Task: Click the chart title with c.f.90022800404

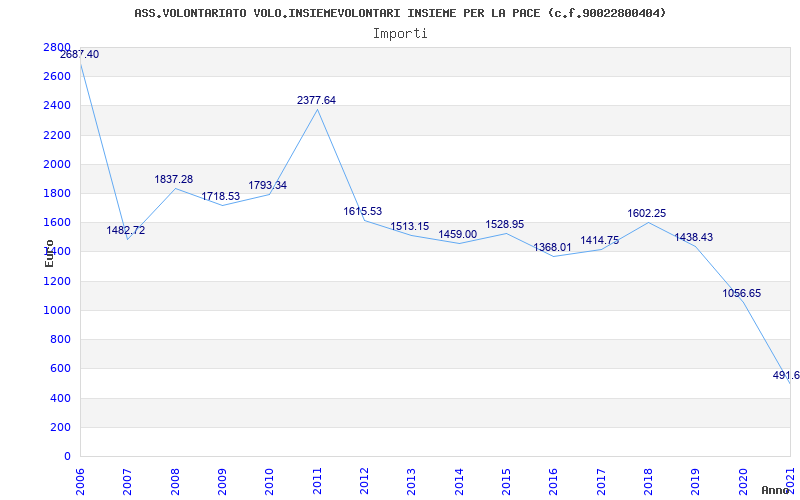Action: point(400,13)
